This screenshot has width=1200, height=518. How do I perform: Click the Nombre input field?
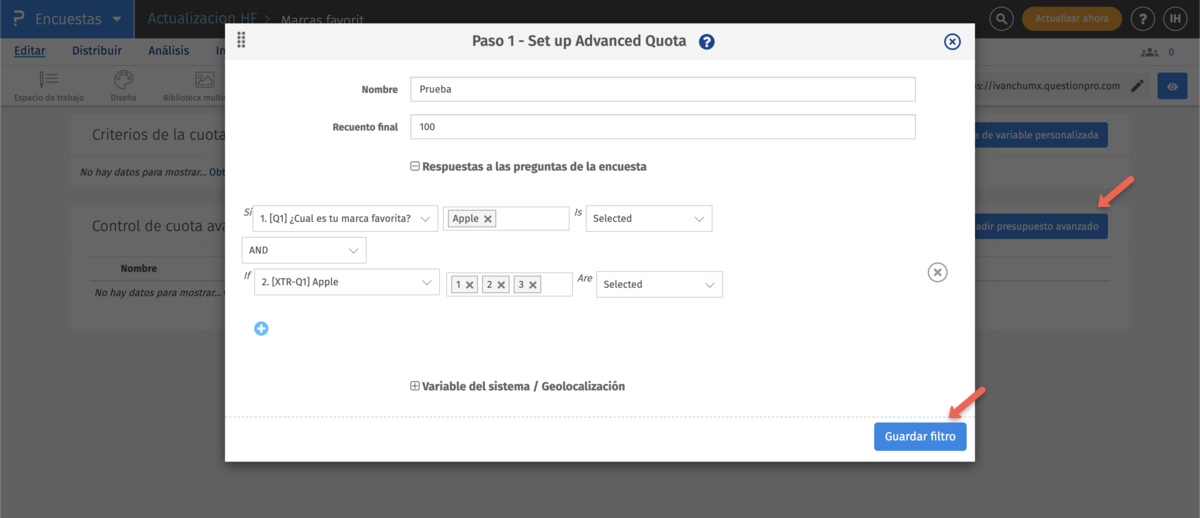pos(663,89)
